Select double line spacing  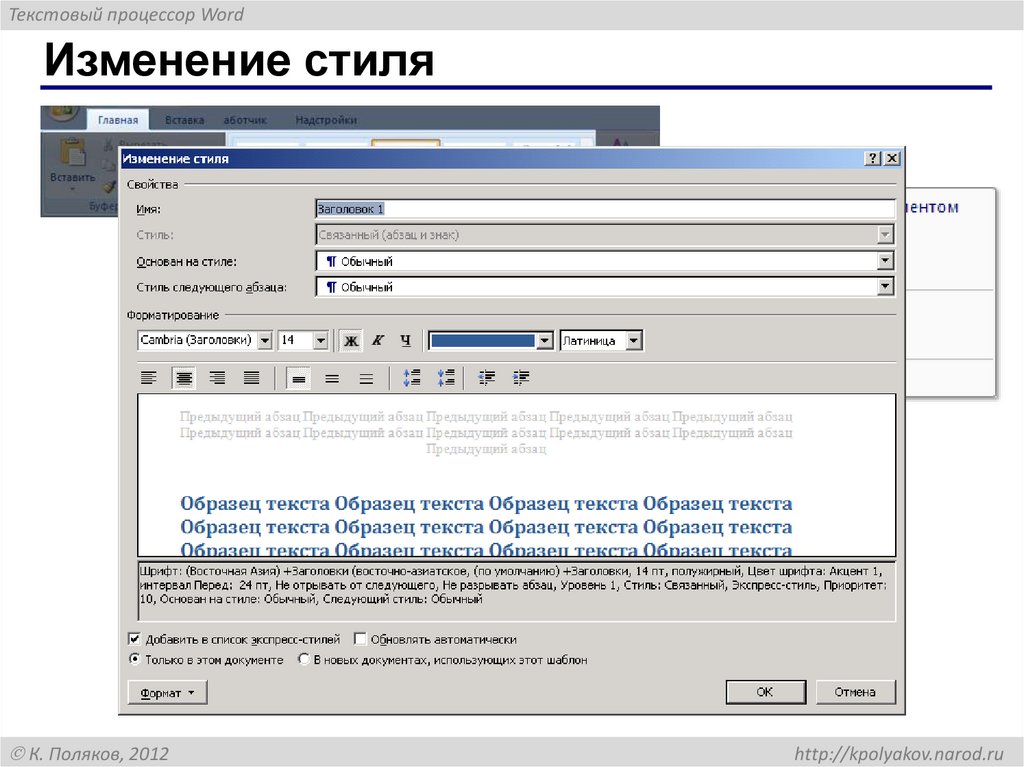[x=365, y=377]
